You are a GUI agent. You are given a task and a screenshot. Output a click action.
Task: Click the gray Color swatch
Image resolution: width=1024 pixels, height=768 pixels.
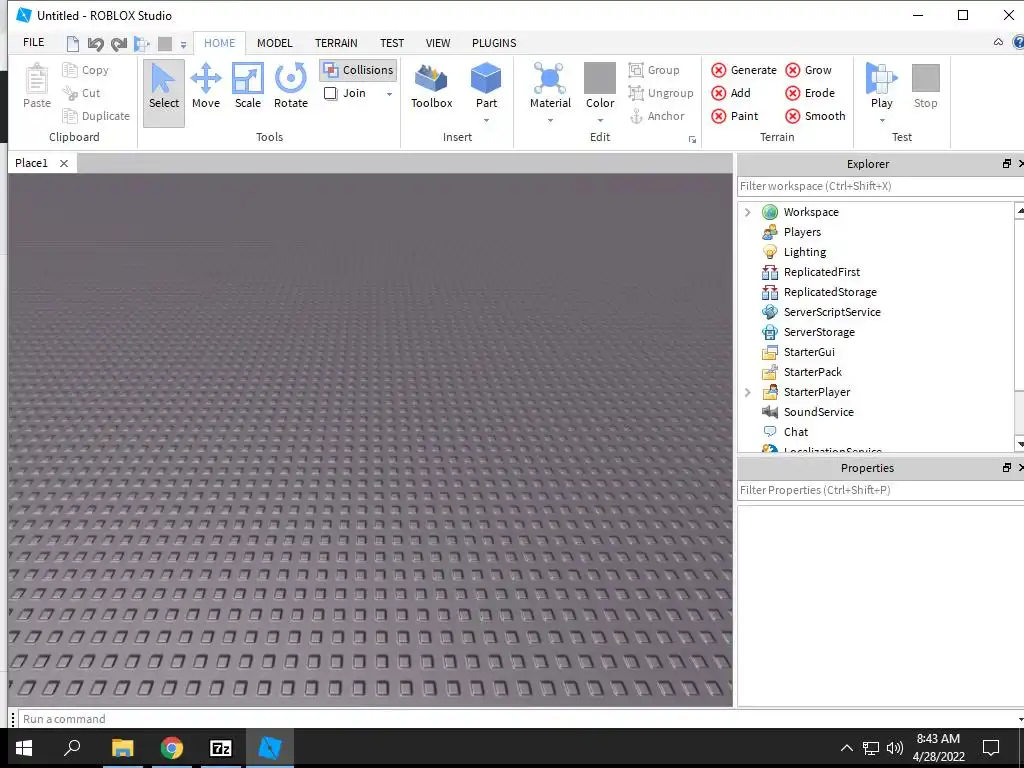click(x=600, y=78)
